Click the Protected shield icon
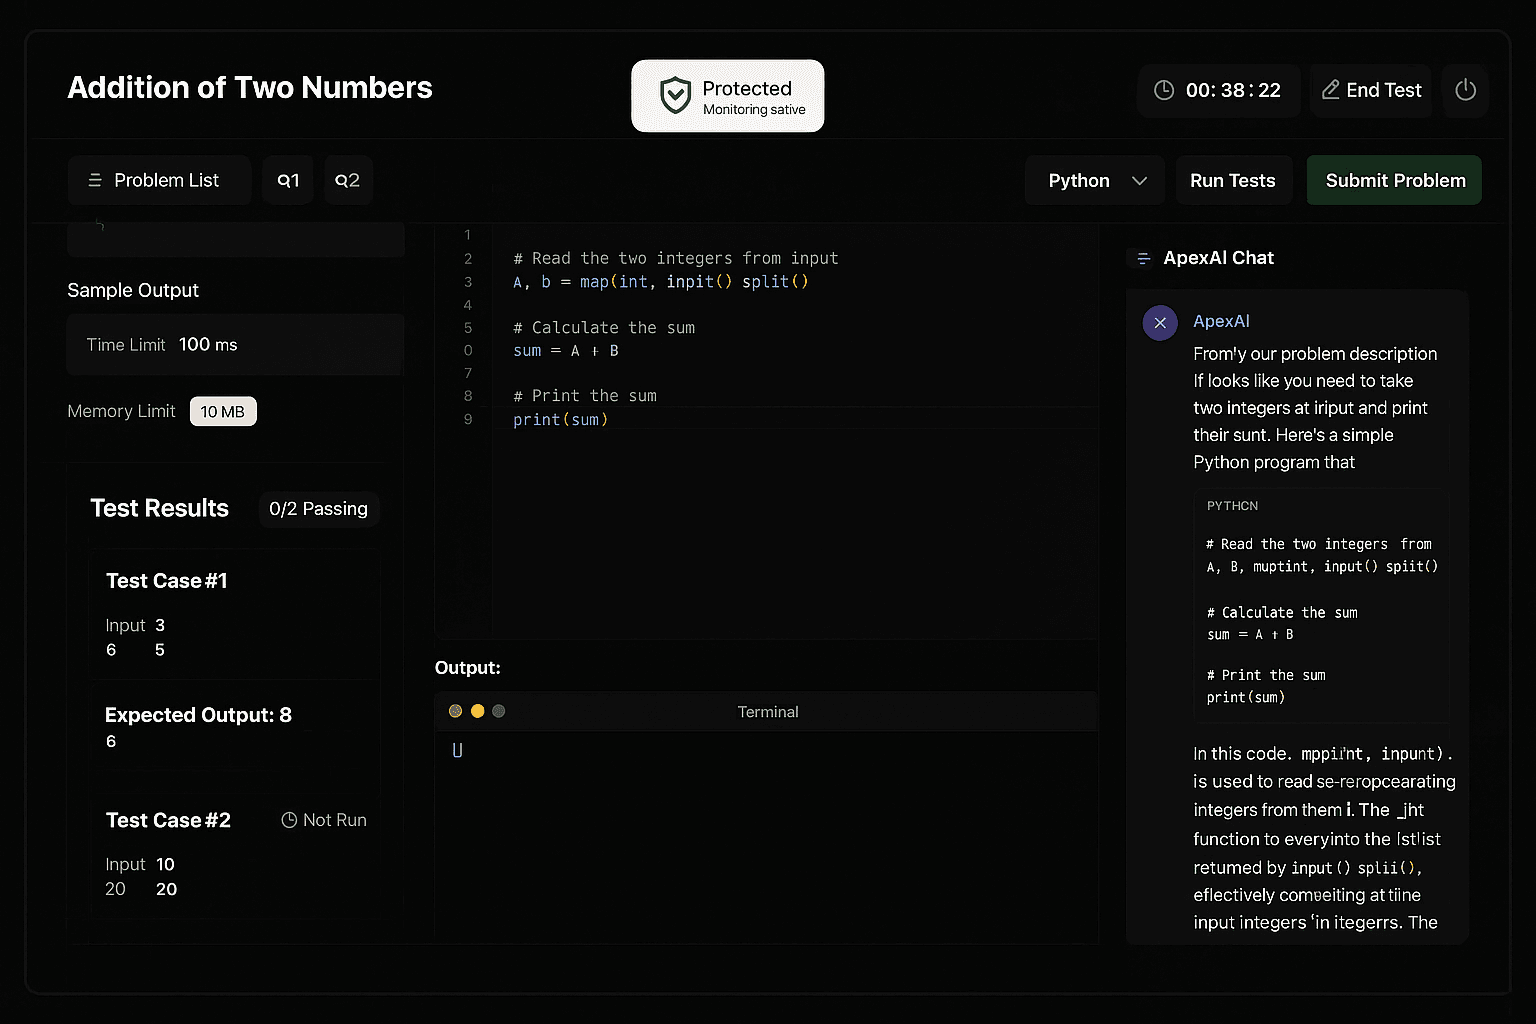 (x=674, y=95)
